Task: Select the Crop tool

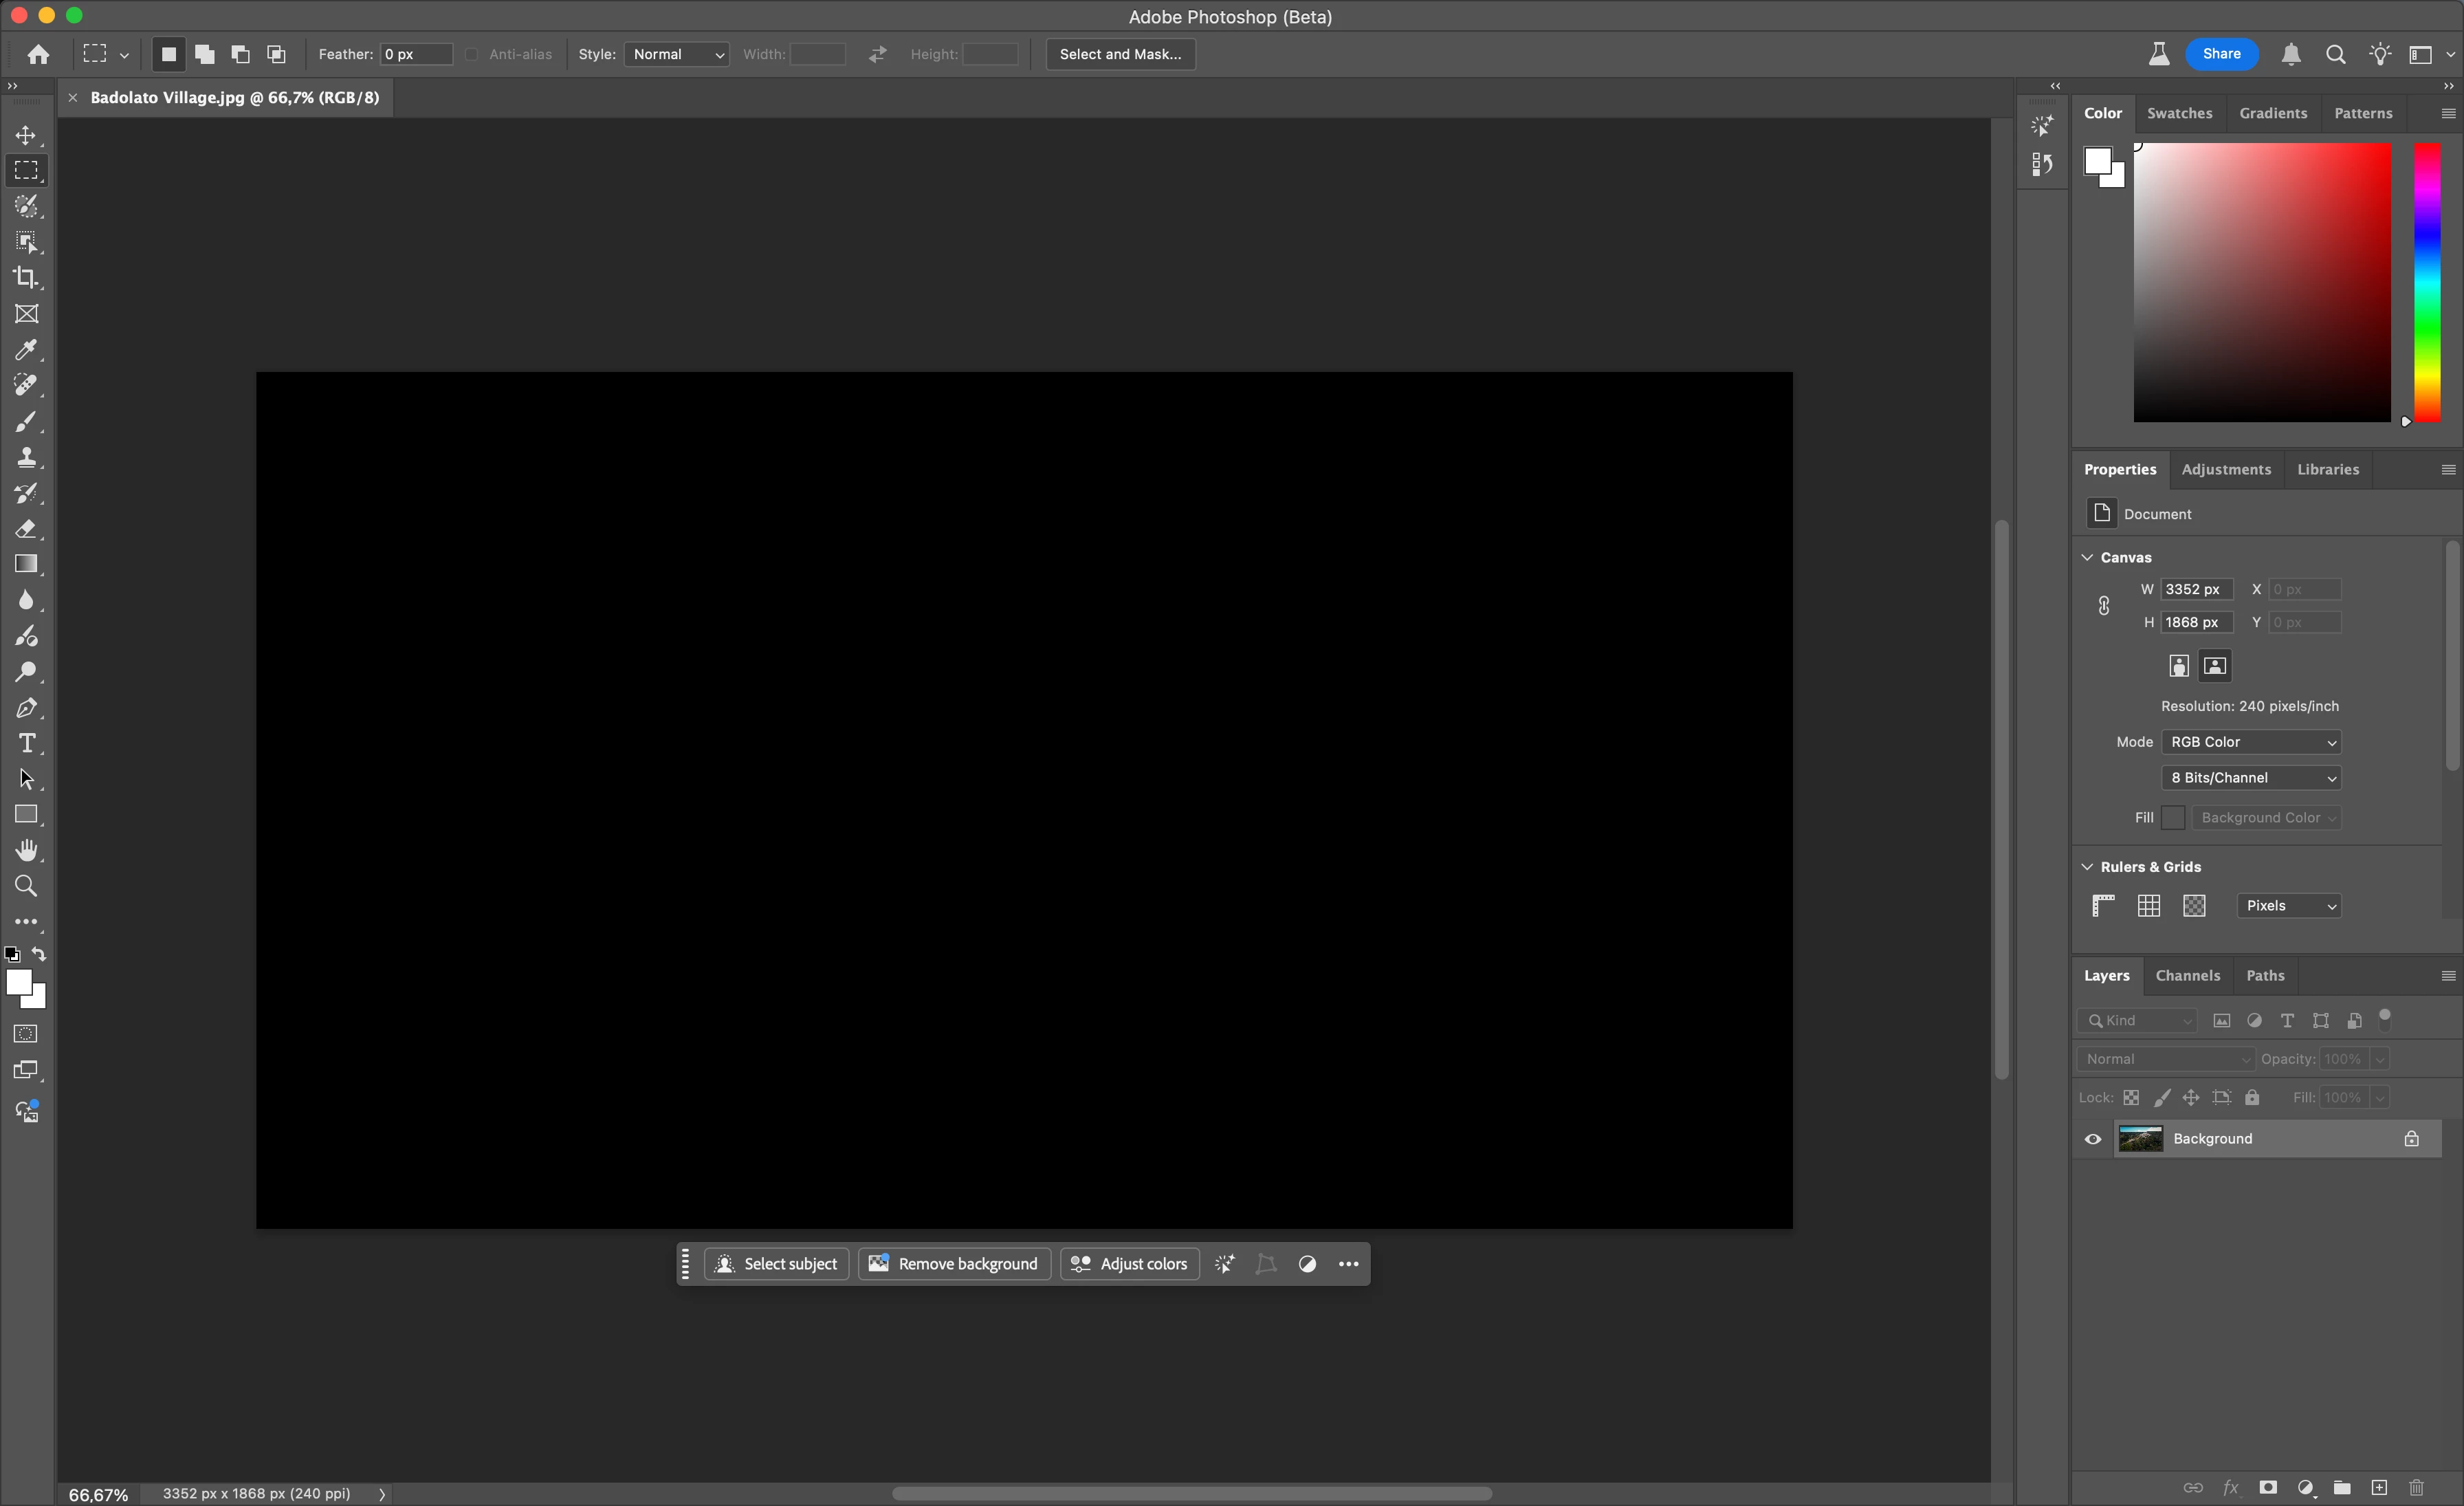Action: pos(26,278)
